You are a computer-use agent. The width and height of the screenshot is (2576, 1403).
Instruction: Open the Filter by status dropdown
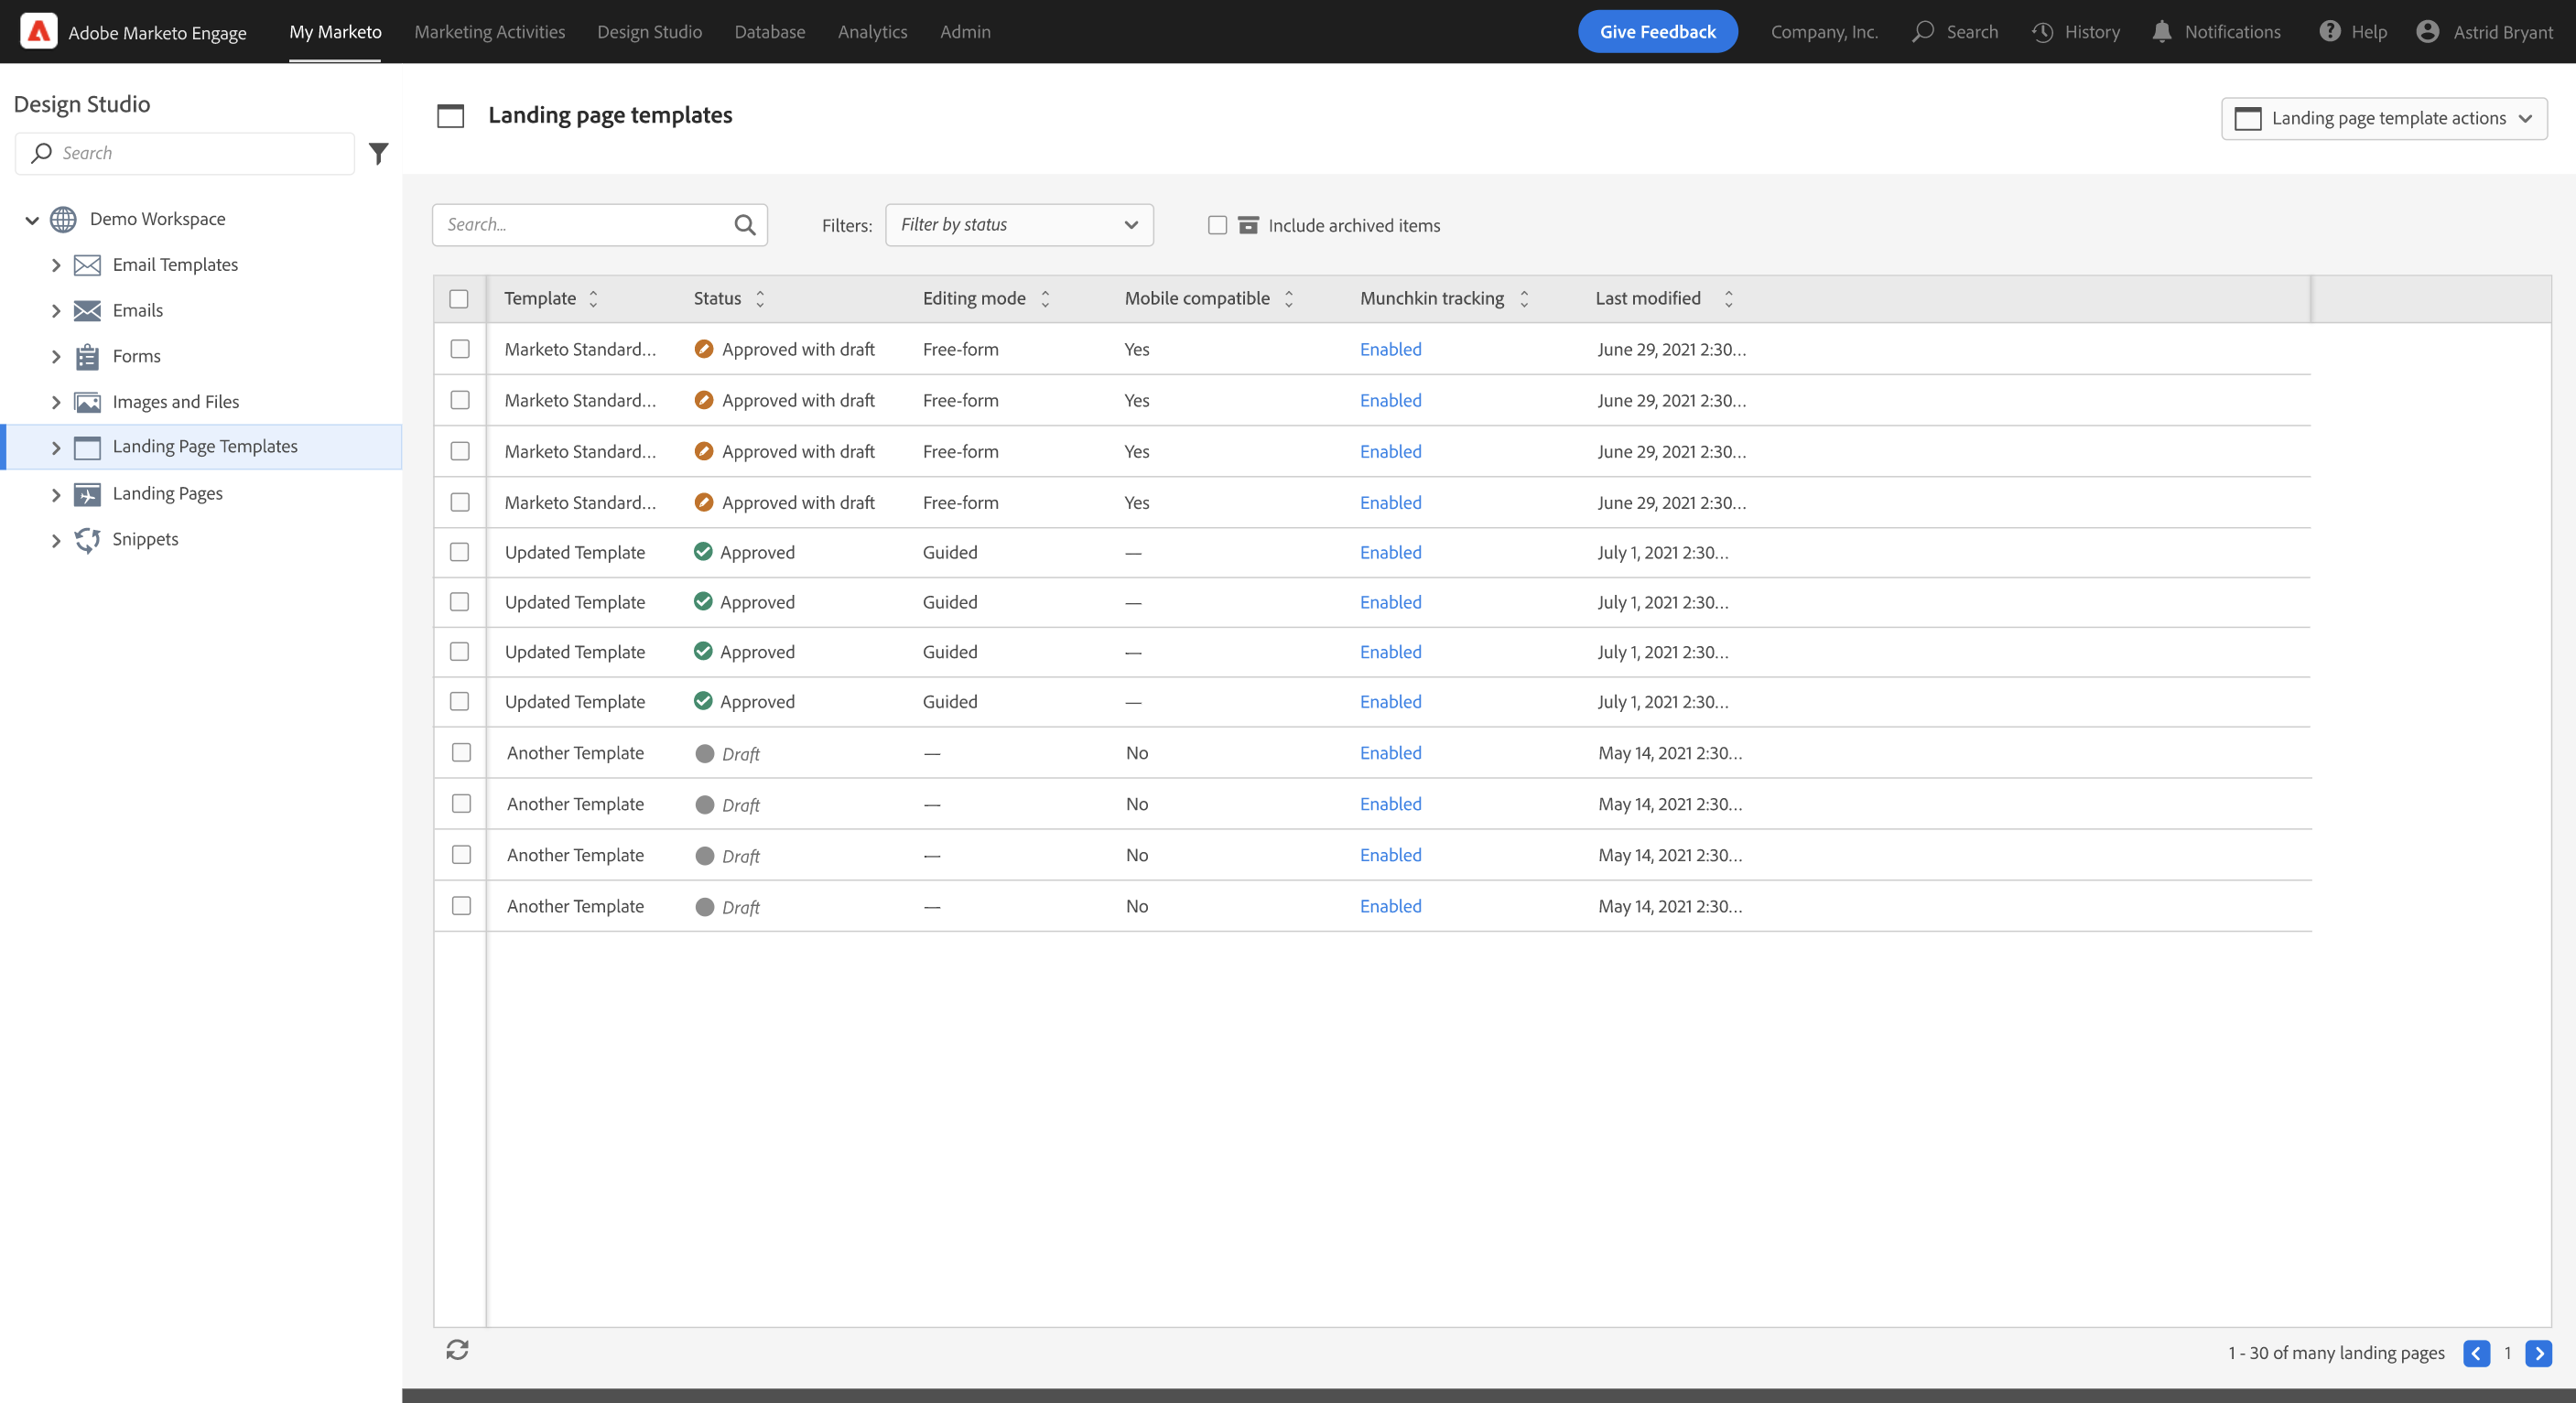1018,224
